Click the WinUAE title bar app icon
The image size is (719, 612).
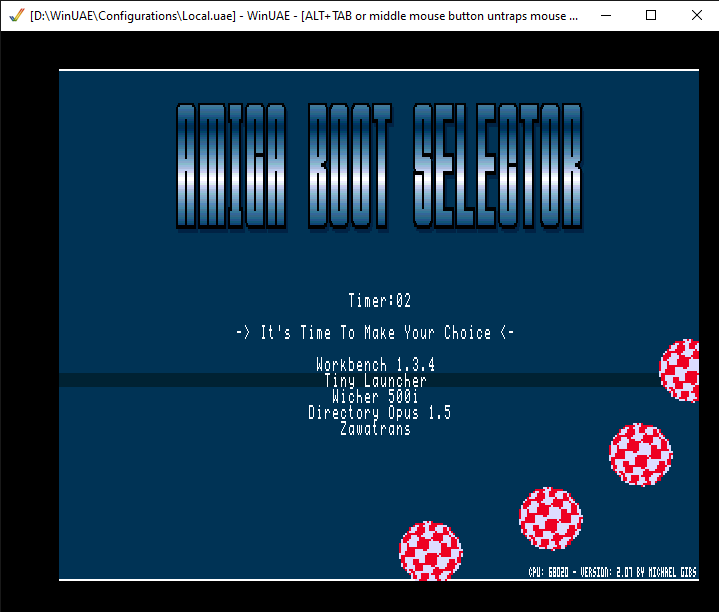pos(17,16)
